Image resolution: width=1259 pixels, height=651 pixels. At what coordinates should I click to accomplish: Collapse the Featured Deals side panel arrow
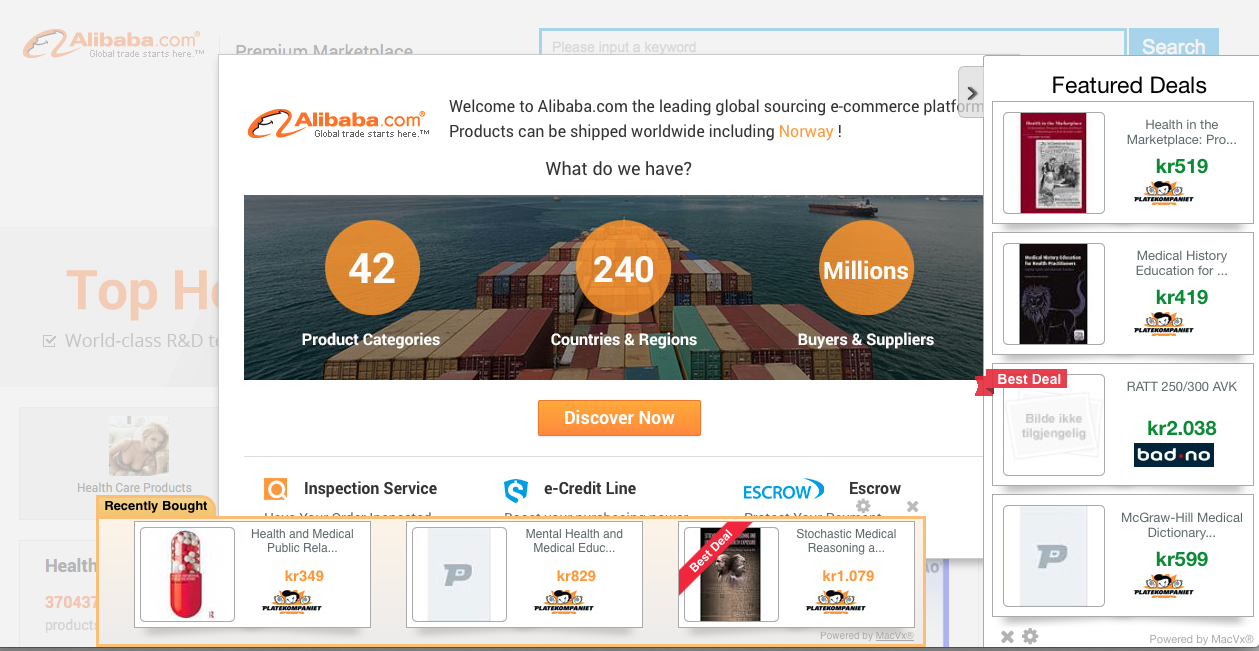point(971,93)
